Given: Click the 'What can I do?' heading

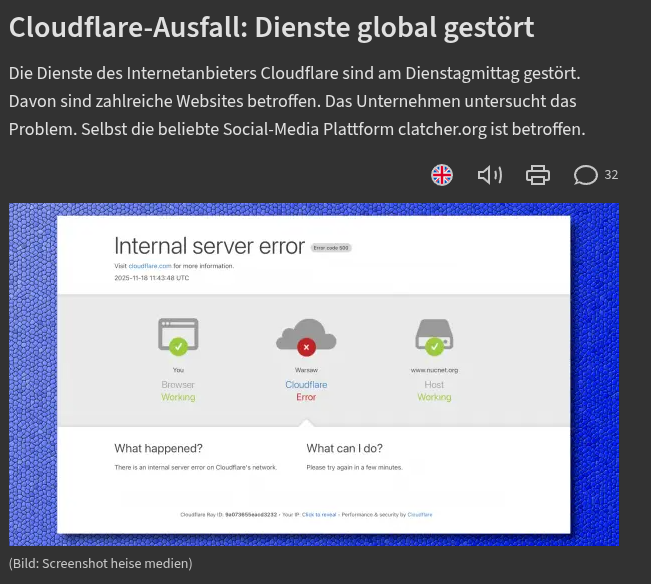Looking at the screenshot, I should (345, 448).
